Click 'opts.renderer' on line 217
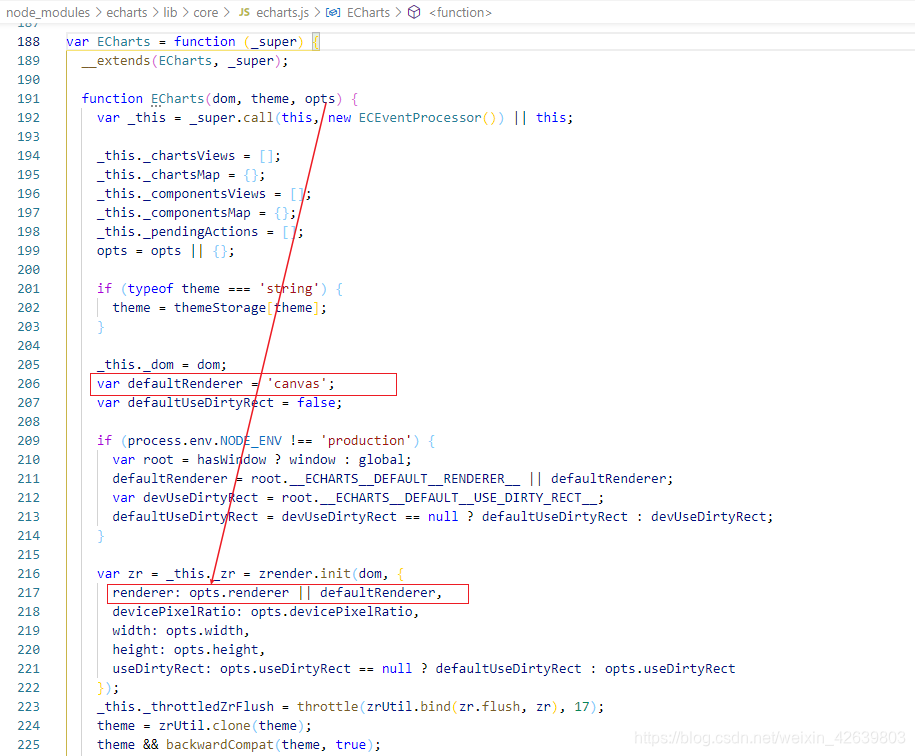Screen dimensions: 915x756 pyautogui.click(x=239, y=593)
